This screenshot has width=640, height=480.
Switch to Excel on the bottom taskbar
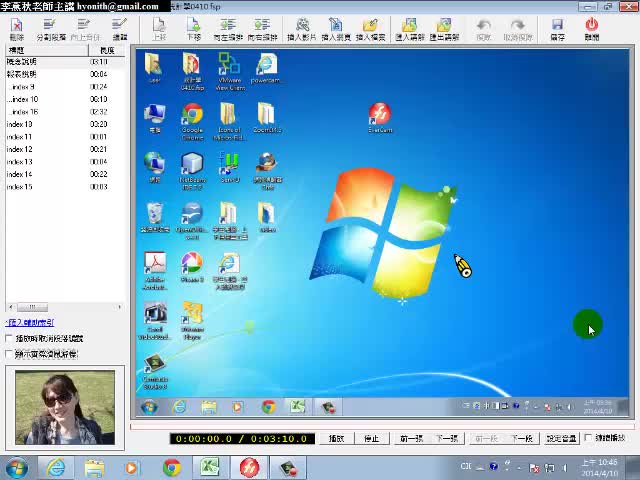210,468
